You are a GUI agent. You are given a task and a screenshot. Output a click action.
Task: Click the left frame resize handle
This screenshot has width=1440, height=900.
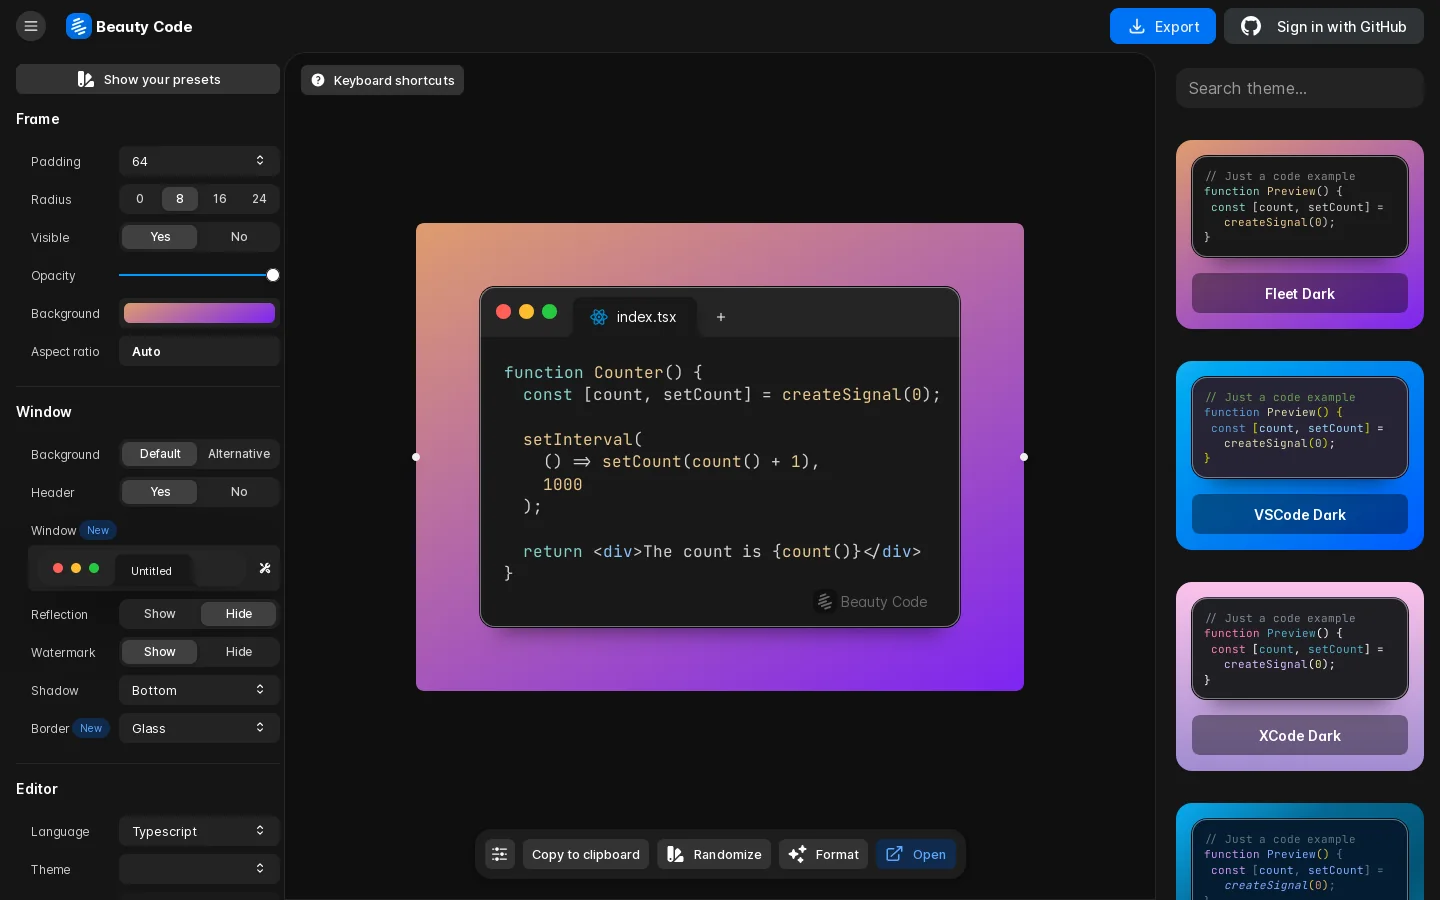[x=416, y=457]
